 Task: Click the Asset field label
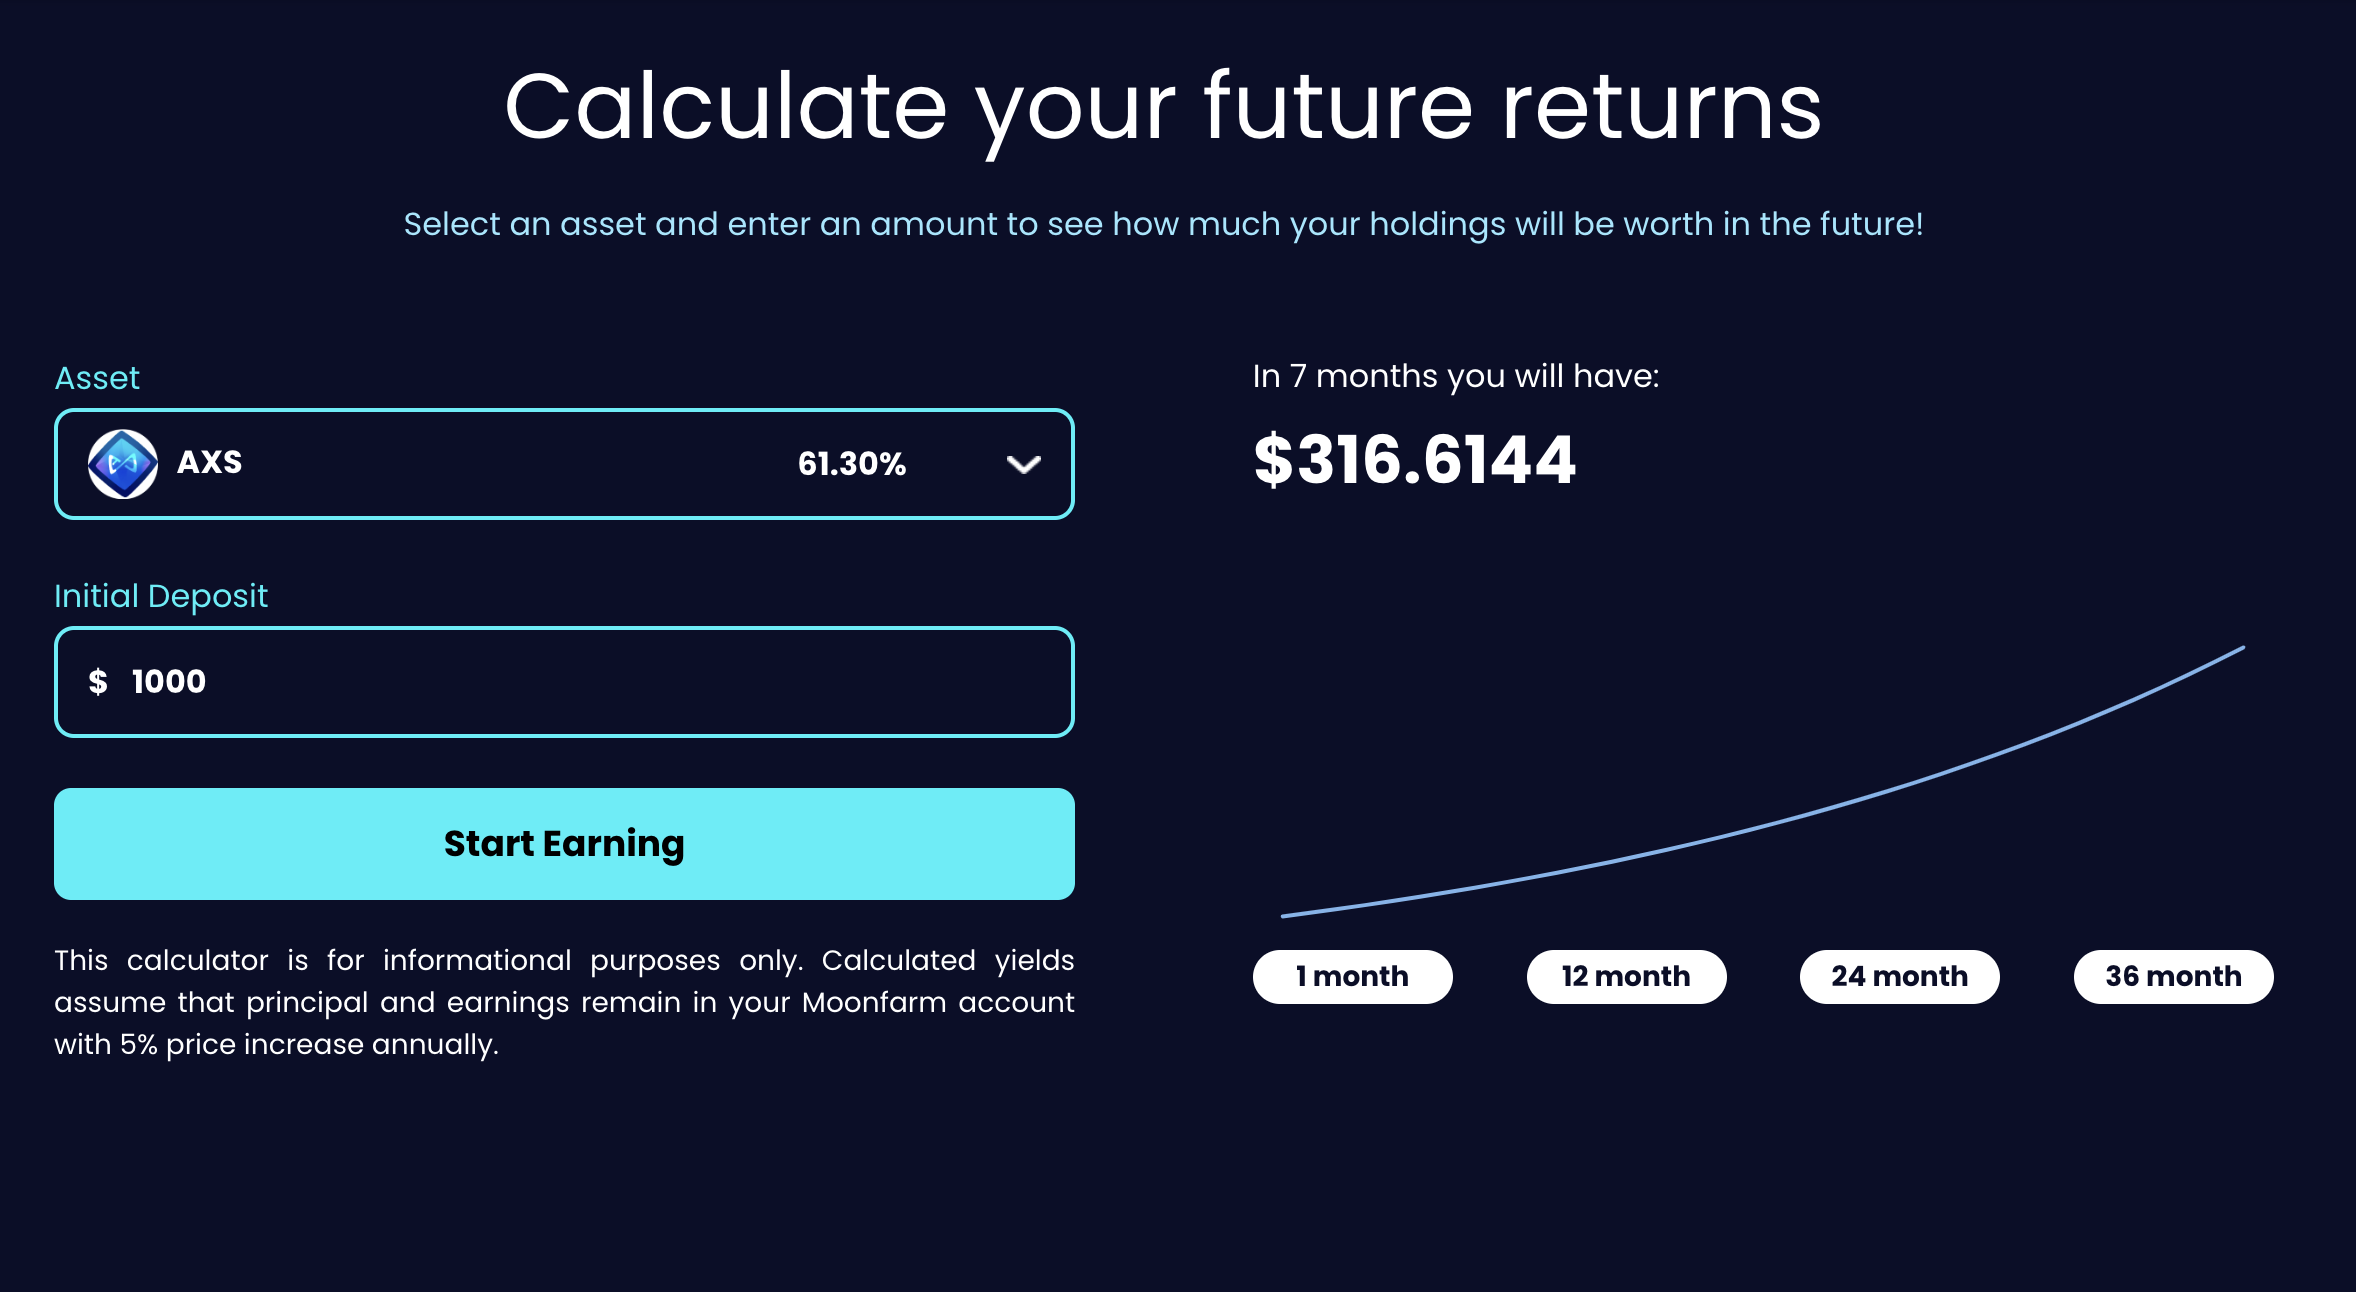[x=97, y=378]
